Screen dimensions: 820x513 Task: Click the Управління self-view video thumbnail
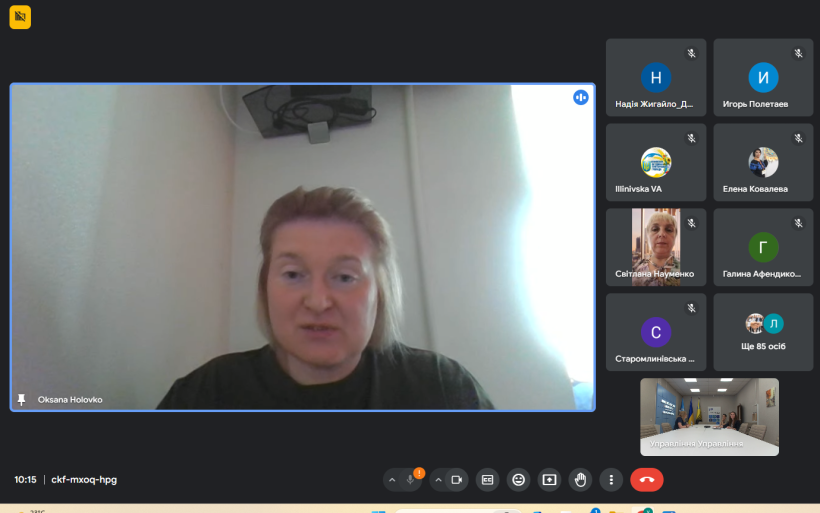[x=709, y=416]
